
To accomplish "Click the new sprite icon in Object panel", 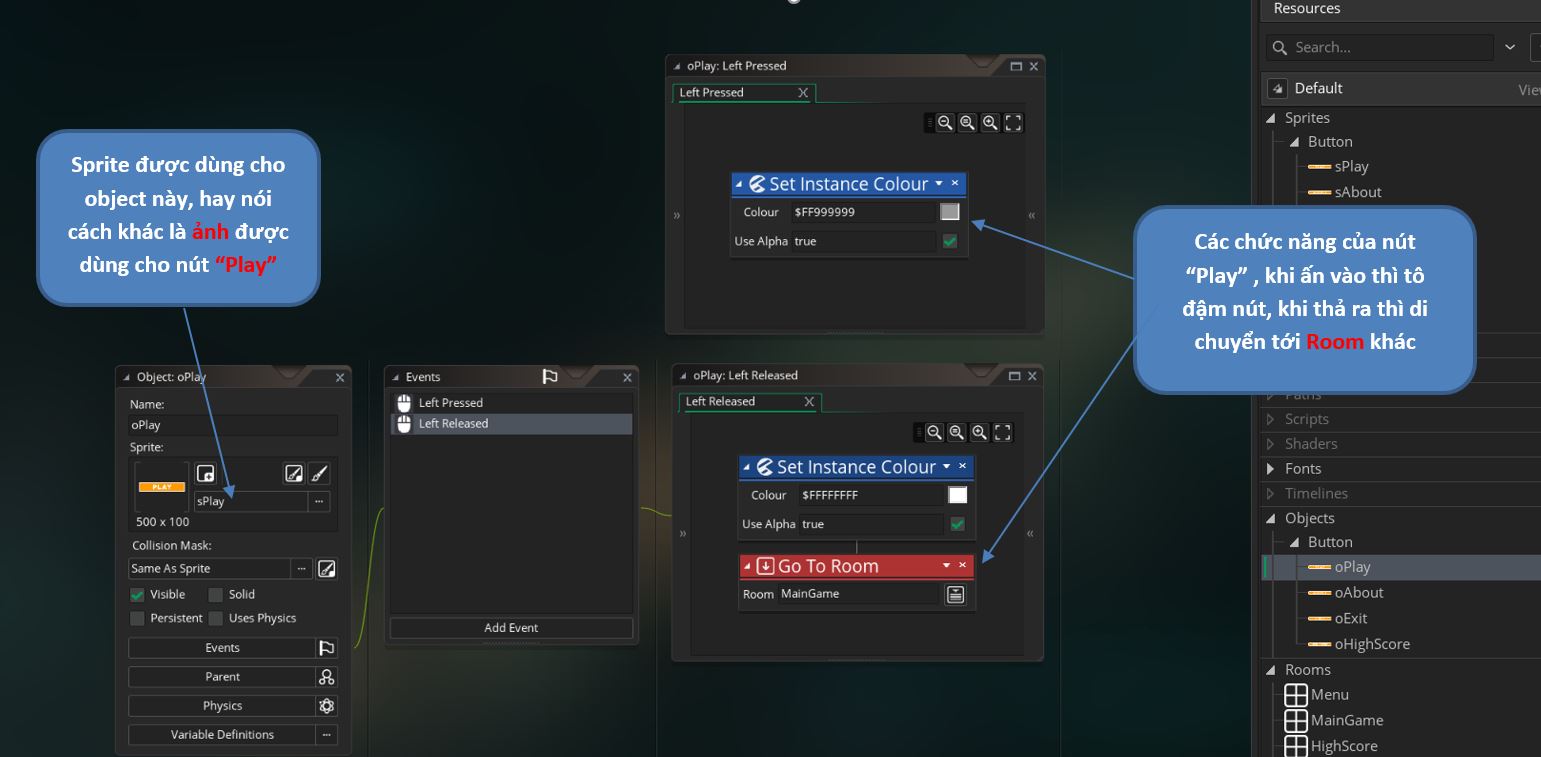I will pyautogui.click(x=205, y=474).
